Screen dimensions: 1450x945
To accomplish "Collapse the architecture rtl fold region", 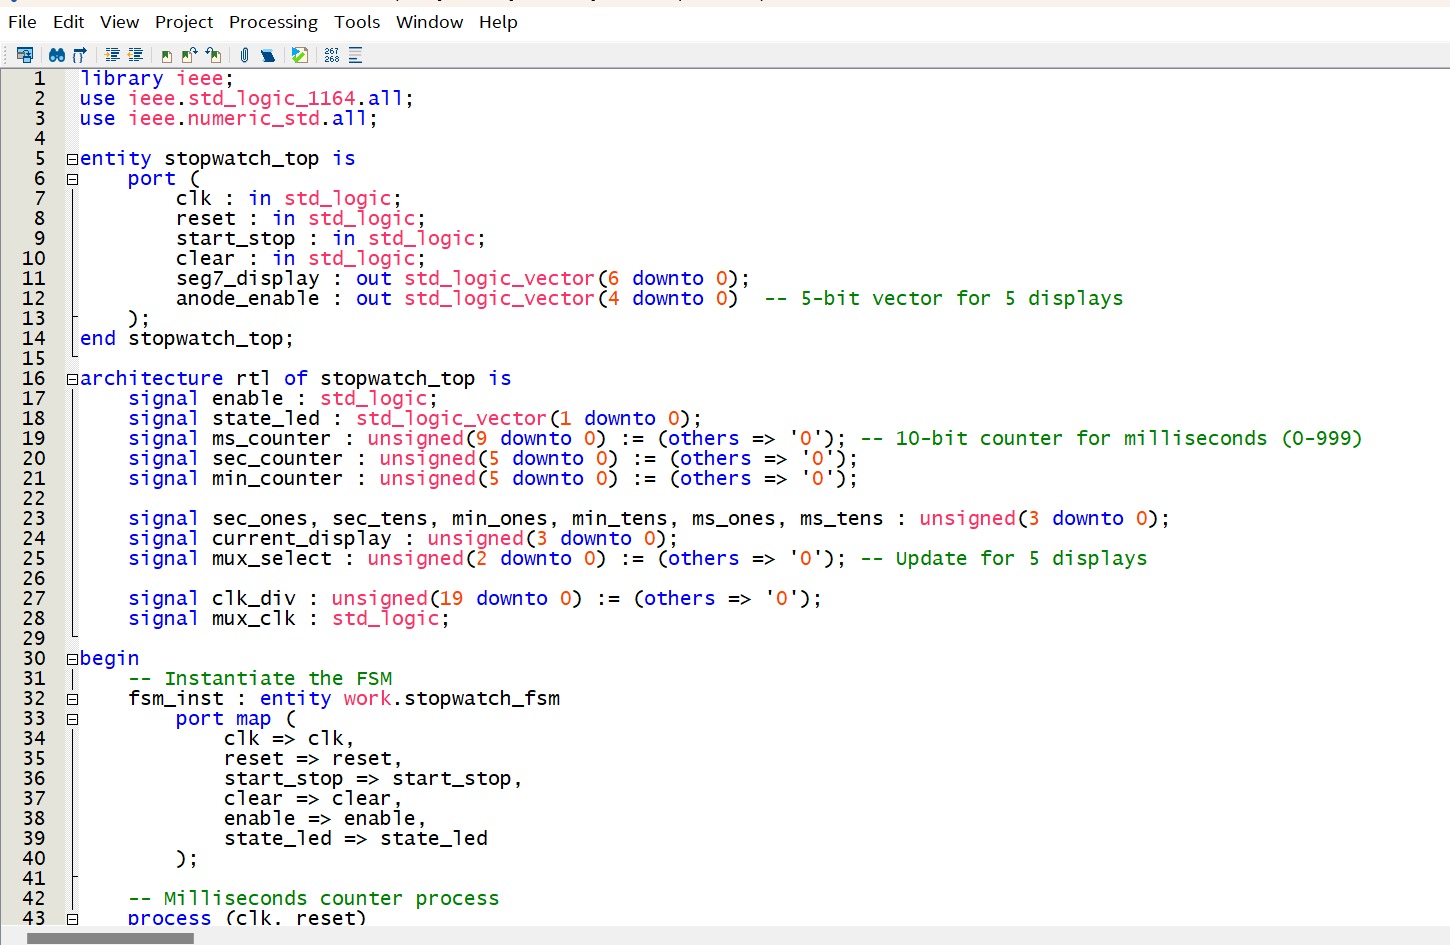I will [70, 378].
